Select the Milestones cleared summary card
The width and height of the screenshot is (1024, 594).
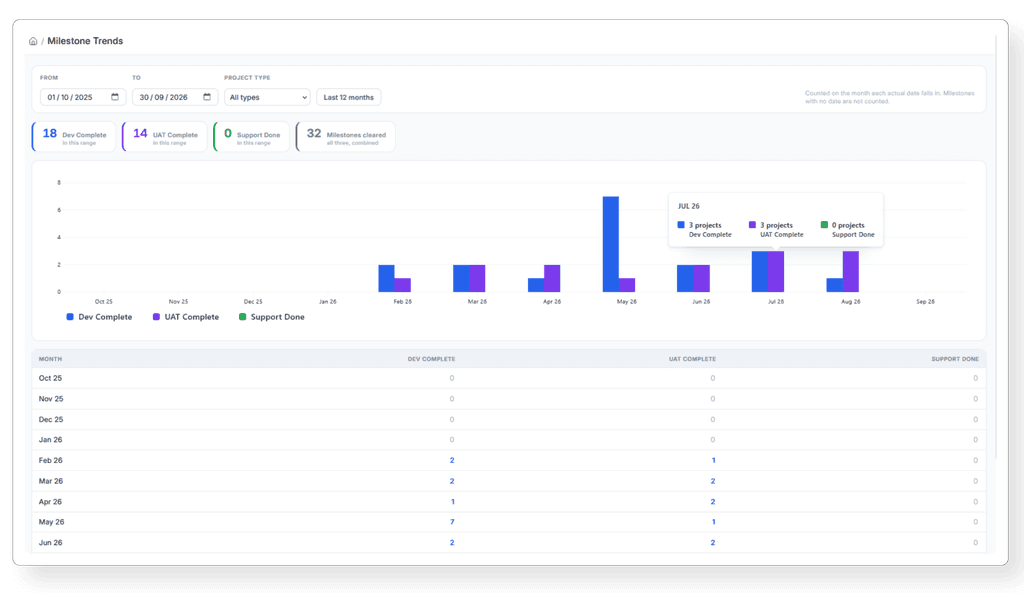click(345, 136)
